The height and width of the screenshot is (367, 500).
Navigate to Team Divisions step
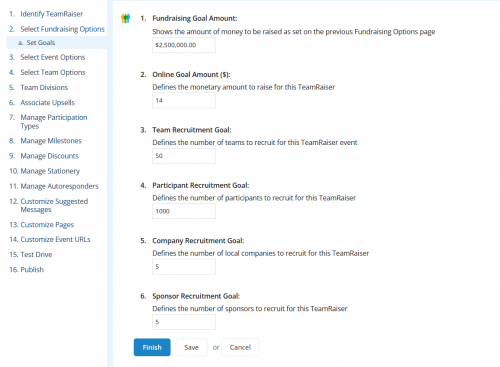pyautogui.click(x=44, y=87)
